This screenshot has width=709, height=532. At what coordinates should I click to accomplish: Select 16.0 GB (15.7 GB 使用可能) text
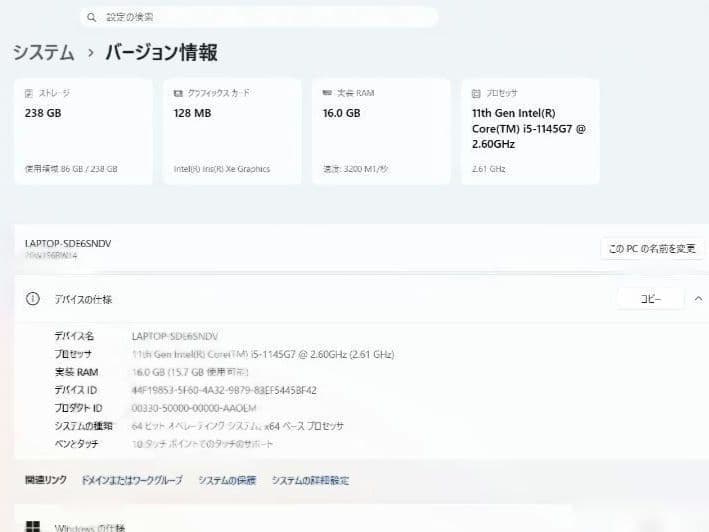point(190,372)
